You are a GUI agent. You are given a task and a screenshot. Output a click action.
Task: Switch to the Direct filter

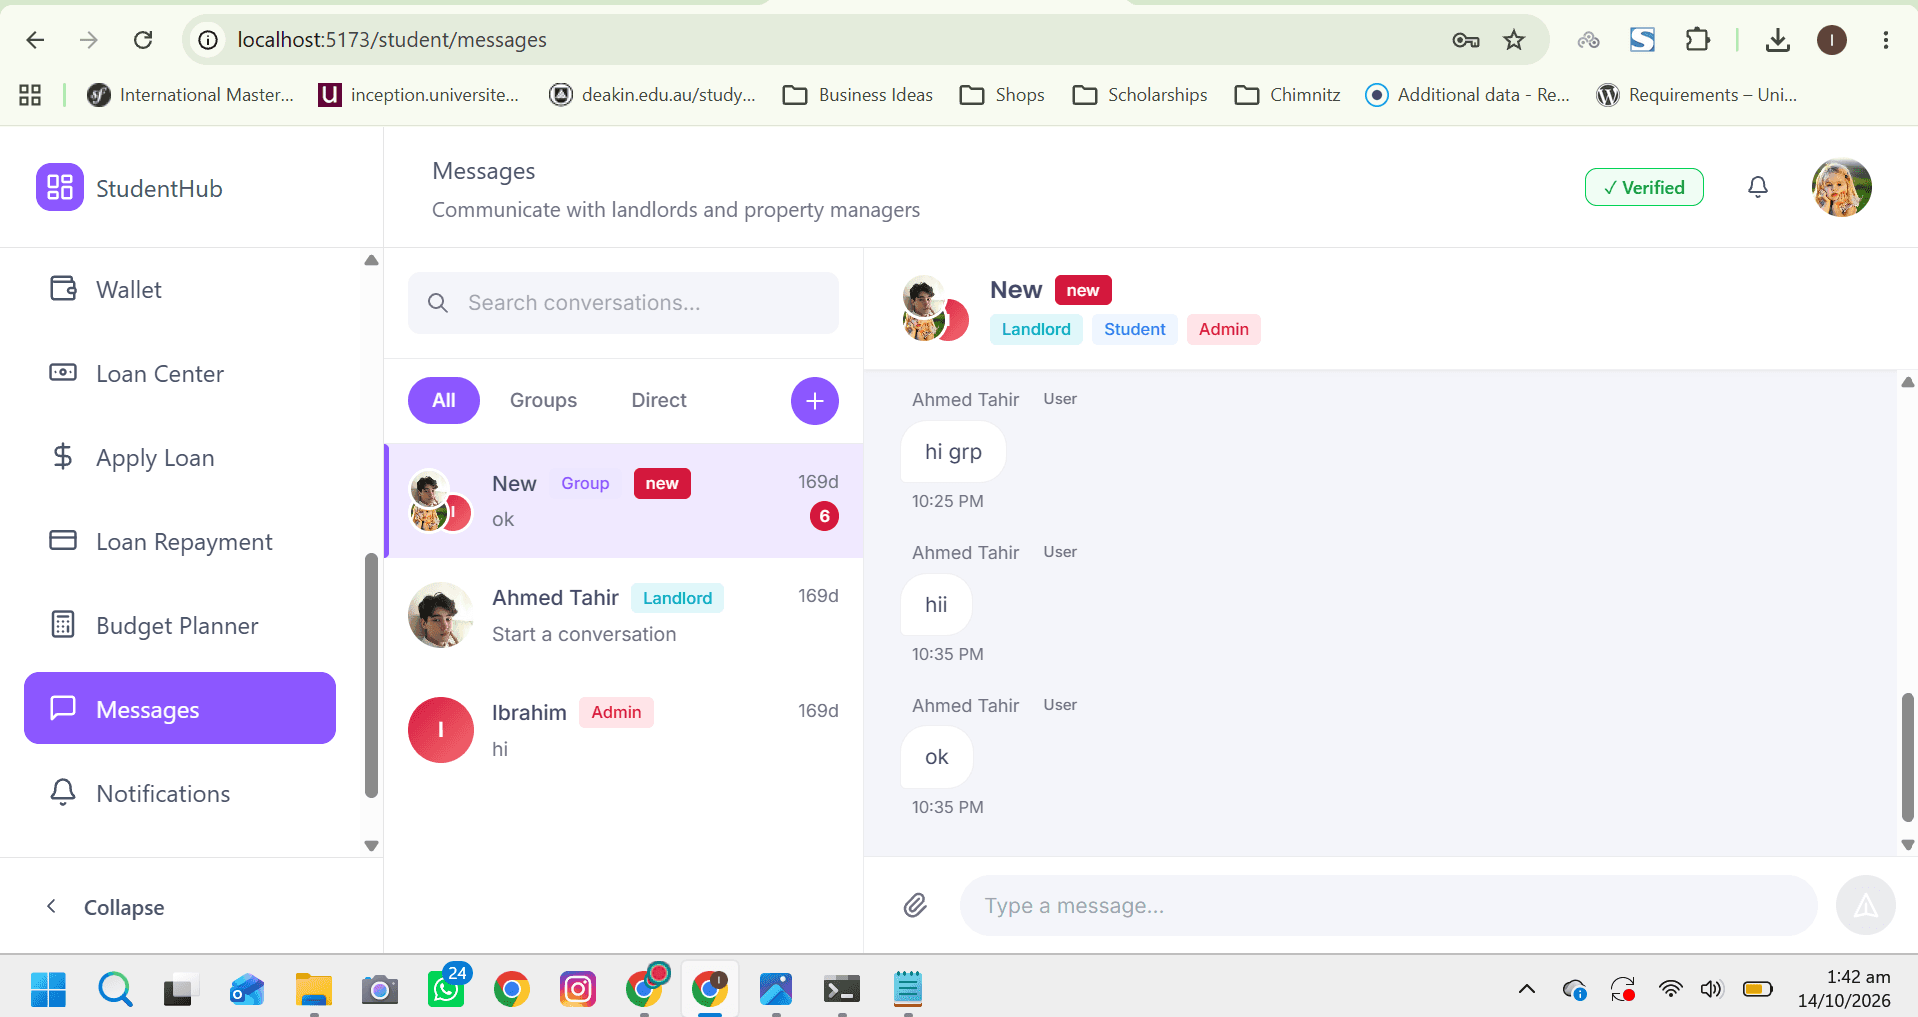pos(659,400)
